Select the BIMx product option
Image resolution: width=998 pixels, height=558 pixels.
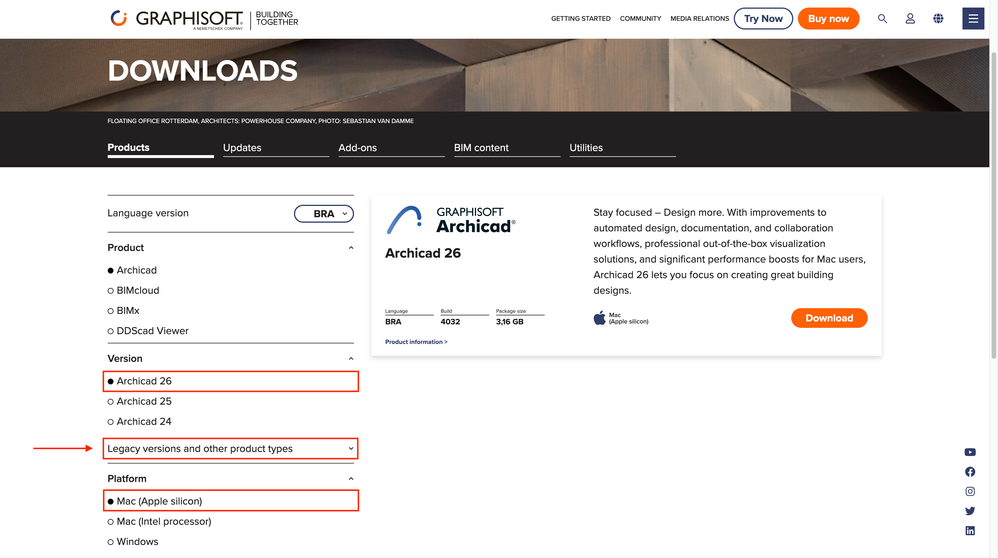click(x=123, y=311)
